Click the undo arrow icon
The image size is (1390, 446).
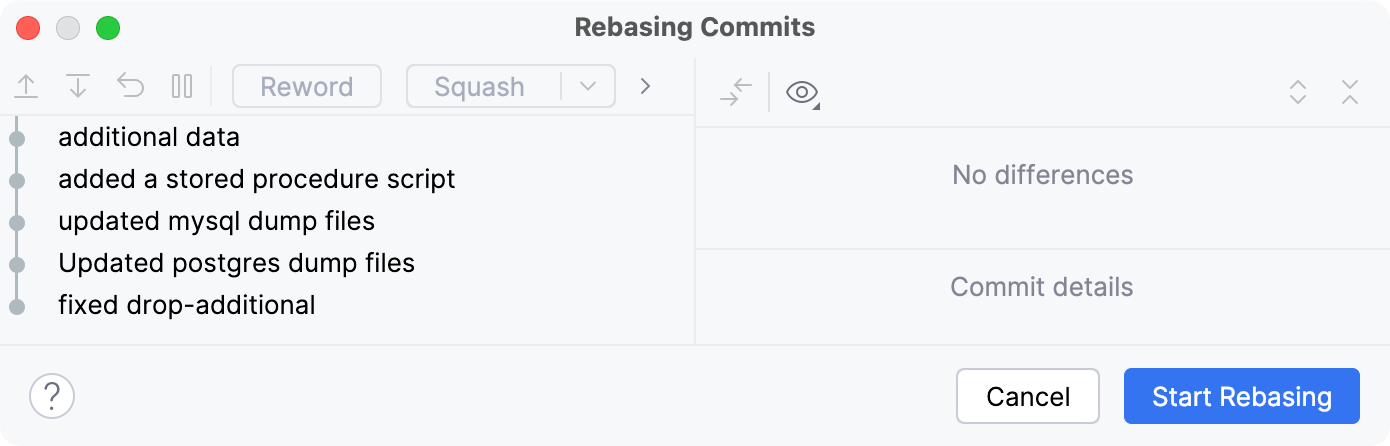[130, 87]
